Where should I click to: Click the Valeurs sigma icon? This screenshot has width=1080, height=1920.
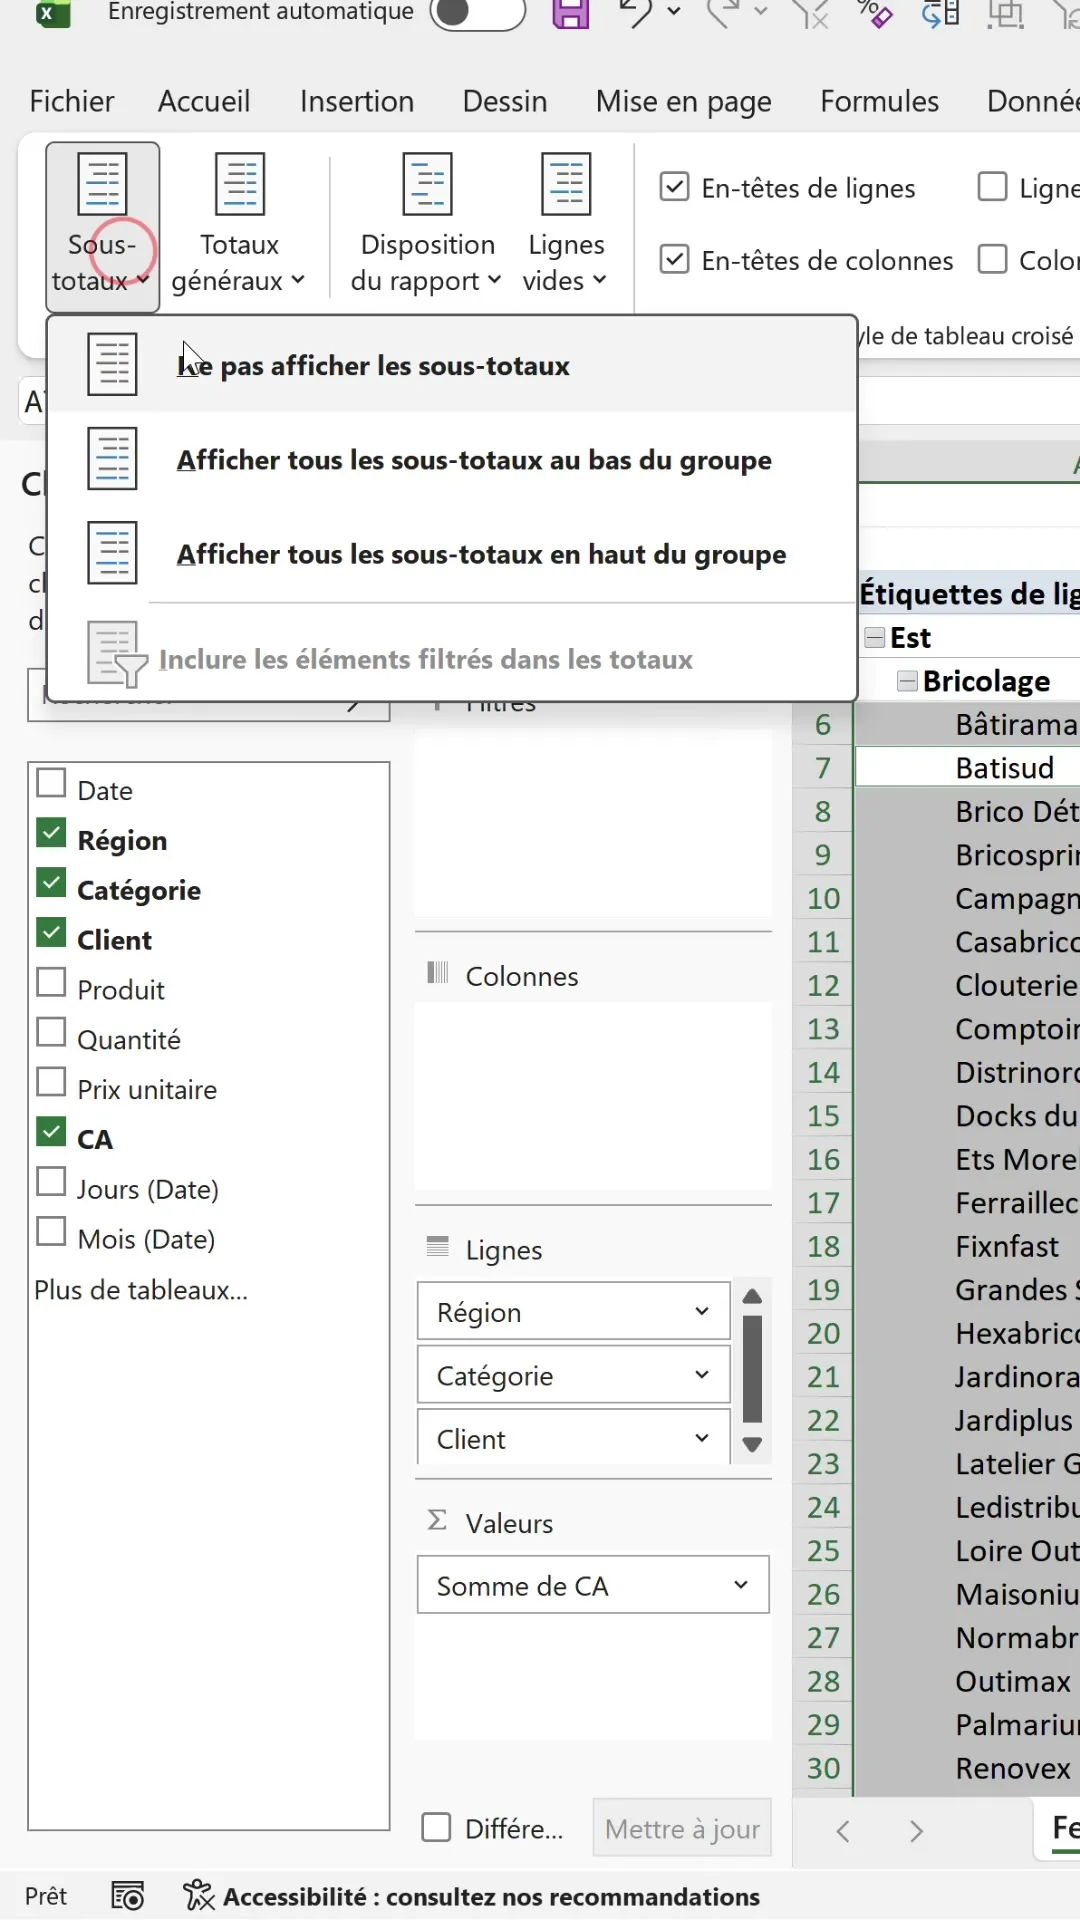pyautogui.click(x=437, y=1520)
